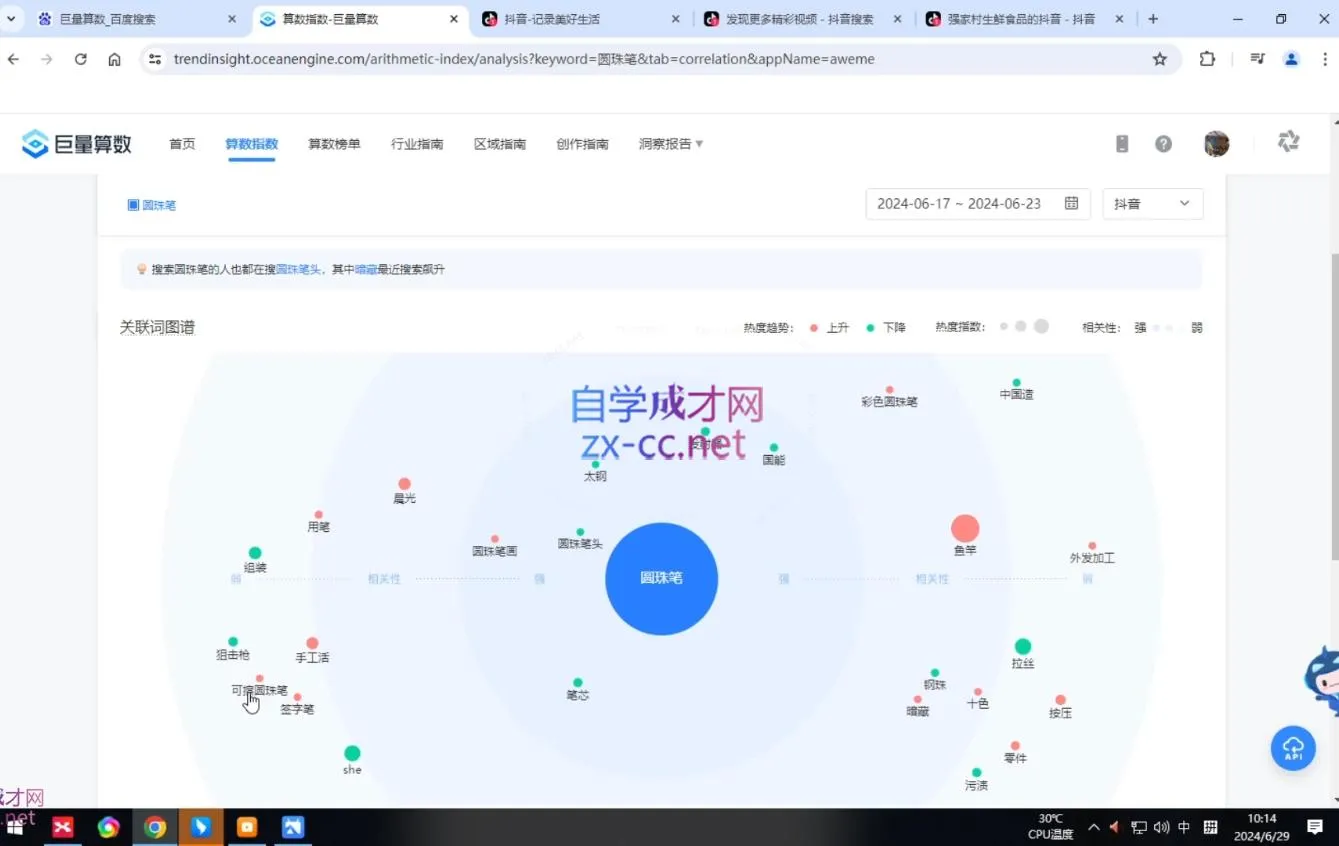Image resolution: width=1339 pixels, height=846 pixels.
Task: Click the user avatar in the header
Action: point(1215,143)
